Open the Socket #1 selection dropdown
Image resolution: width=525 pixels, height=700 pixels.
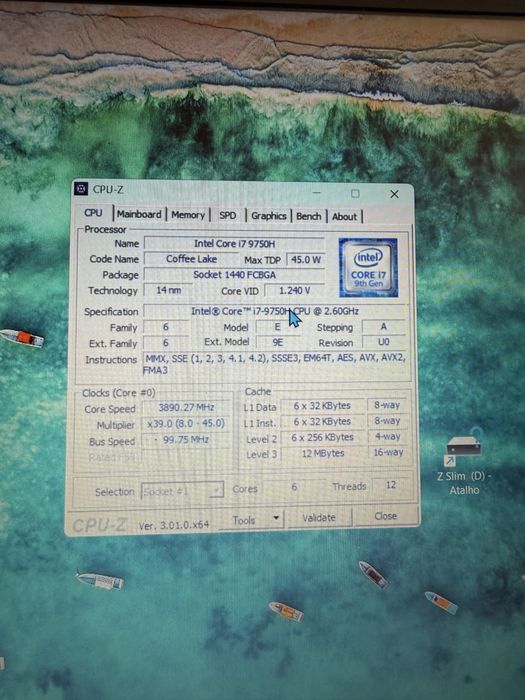[182, 491]
